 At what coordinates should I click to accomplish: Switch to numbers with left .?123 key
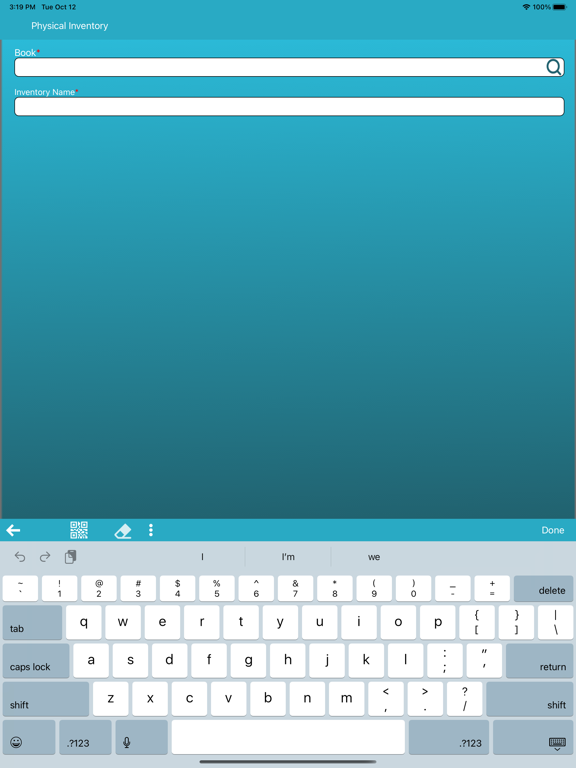pos(85,737)
